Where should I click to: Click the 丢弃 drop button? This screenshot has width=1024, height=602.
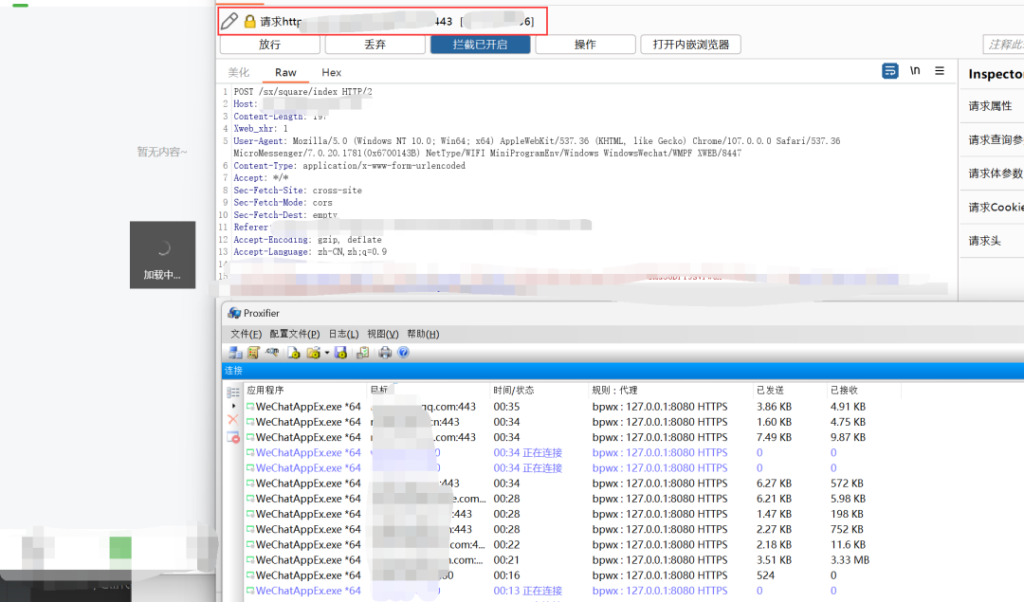pyautogui.click(x=375, y=44)
